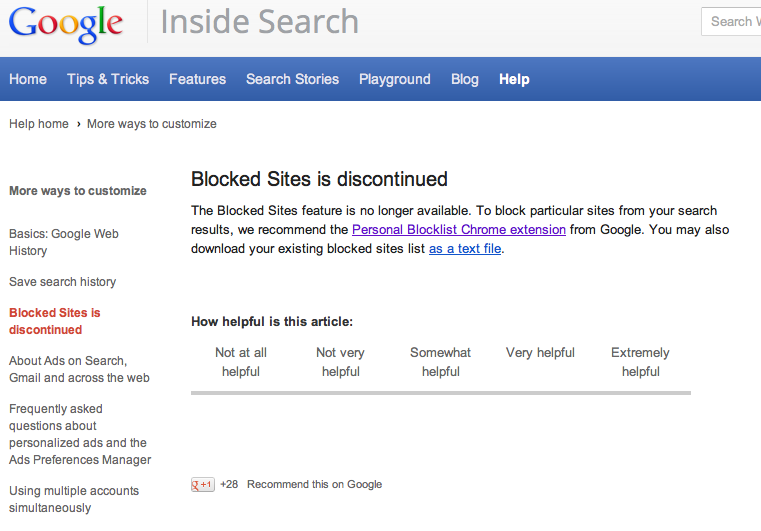Select the Help navigation item
761x531 pixels.
click(514, 79)
